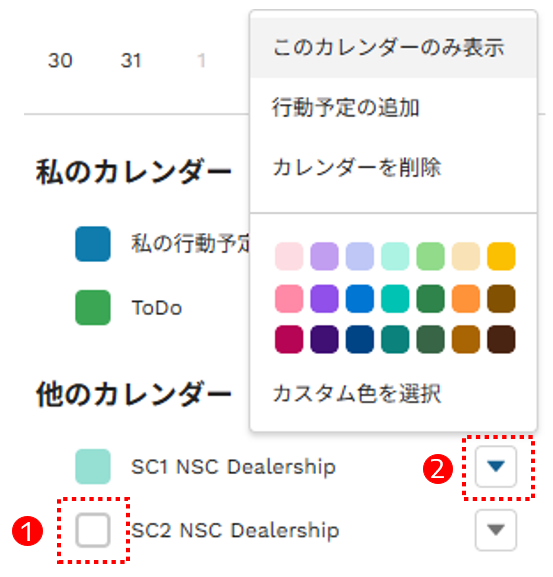Open the SC1 NSC Dealership dropdown arrow
The height and width of the screenshot is (577, 553).
(496, 466)
